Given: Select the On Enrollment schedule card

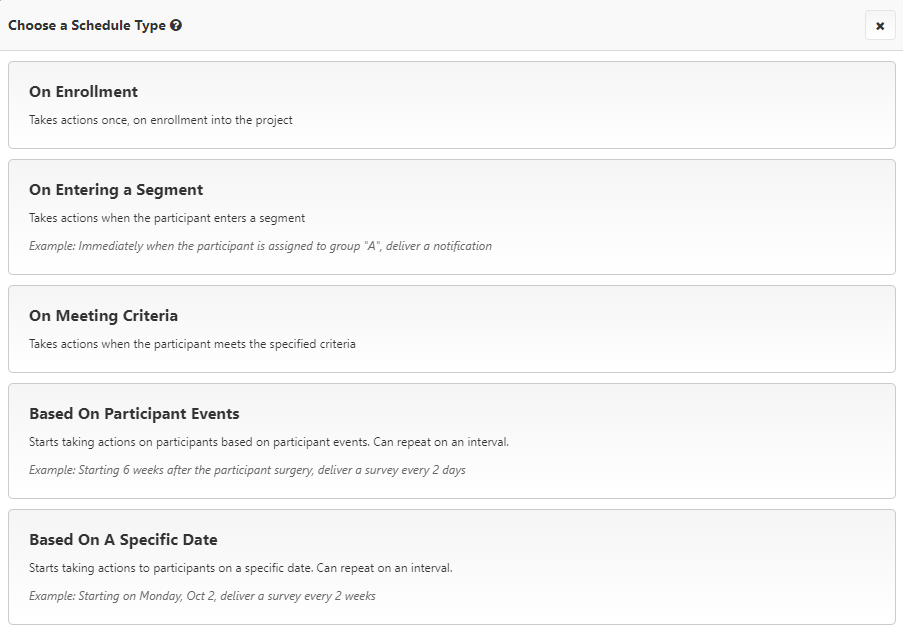Looking at the screenshot, I should point(451,105).
